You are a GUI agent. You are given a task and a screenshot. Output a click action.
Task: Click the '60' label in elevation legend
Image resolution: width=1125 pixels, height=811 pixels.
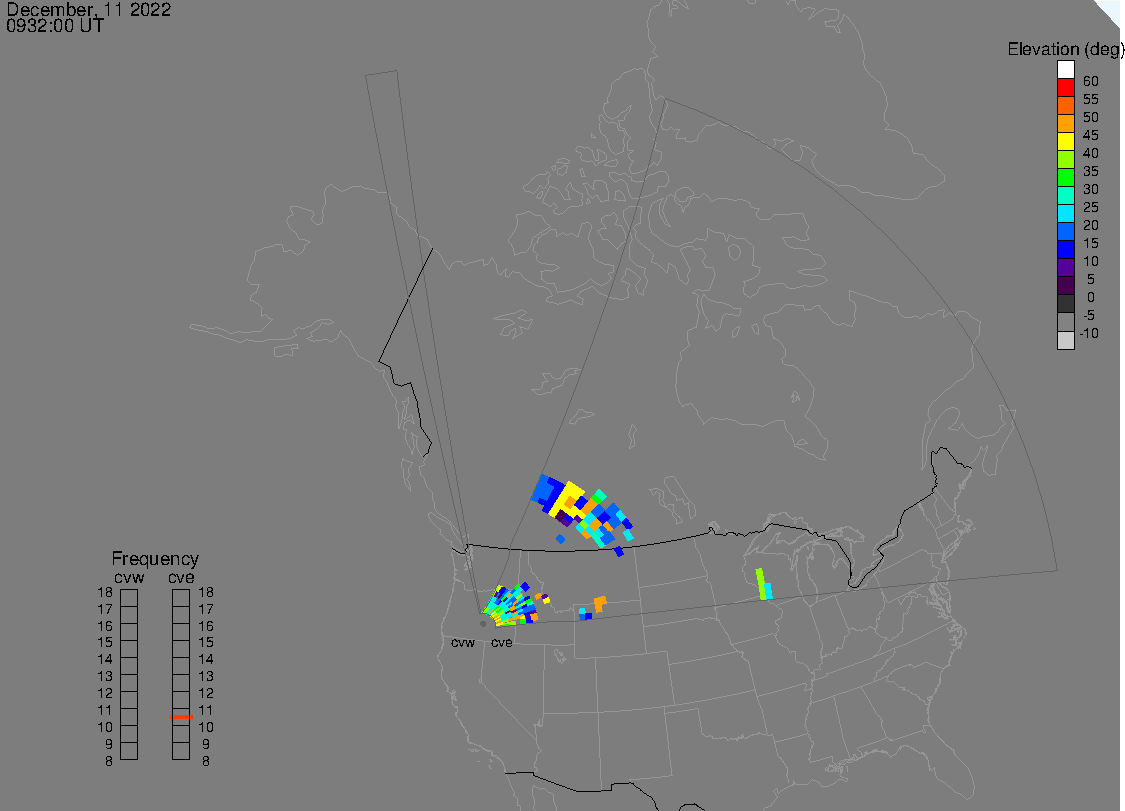tap(1091, 81)
